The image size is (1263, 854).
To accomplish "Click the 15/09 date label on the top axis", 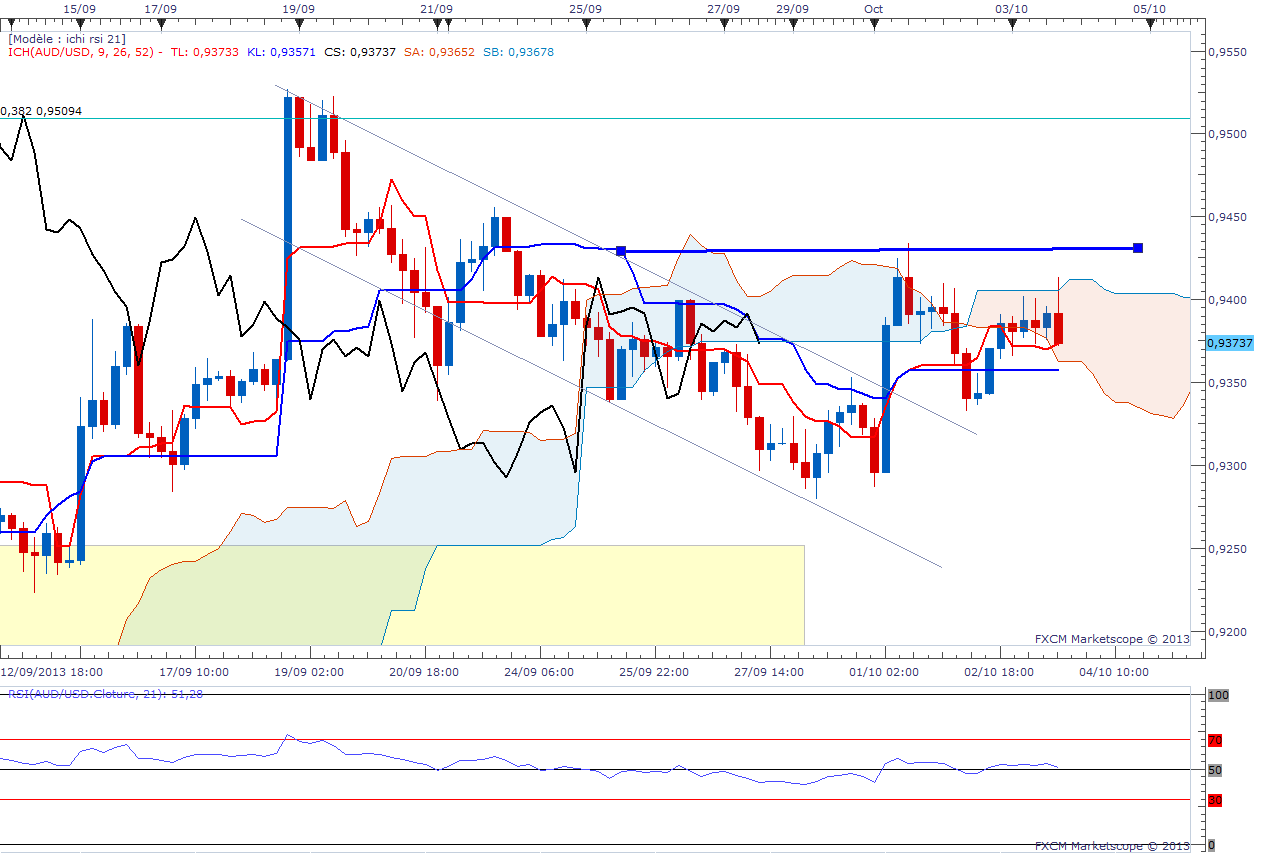I will (x=79, y=8).
